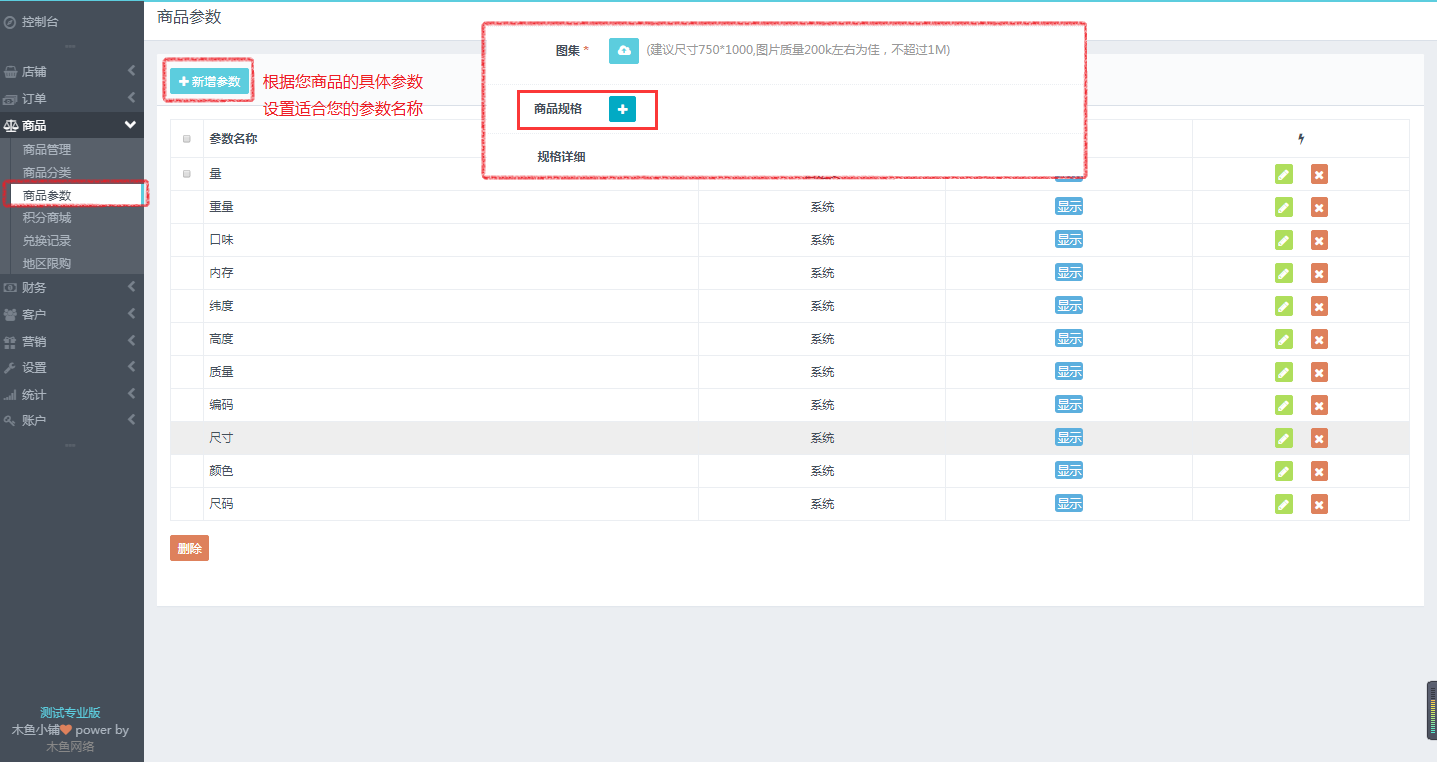Click the 新增参数 button
1437x762 pixels.
coord(209,82)
